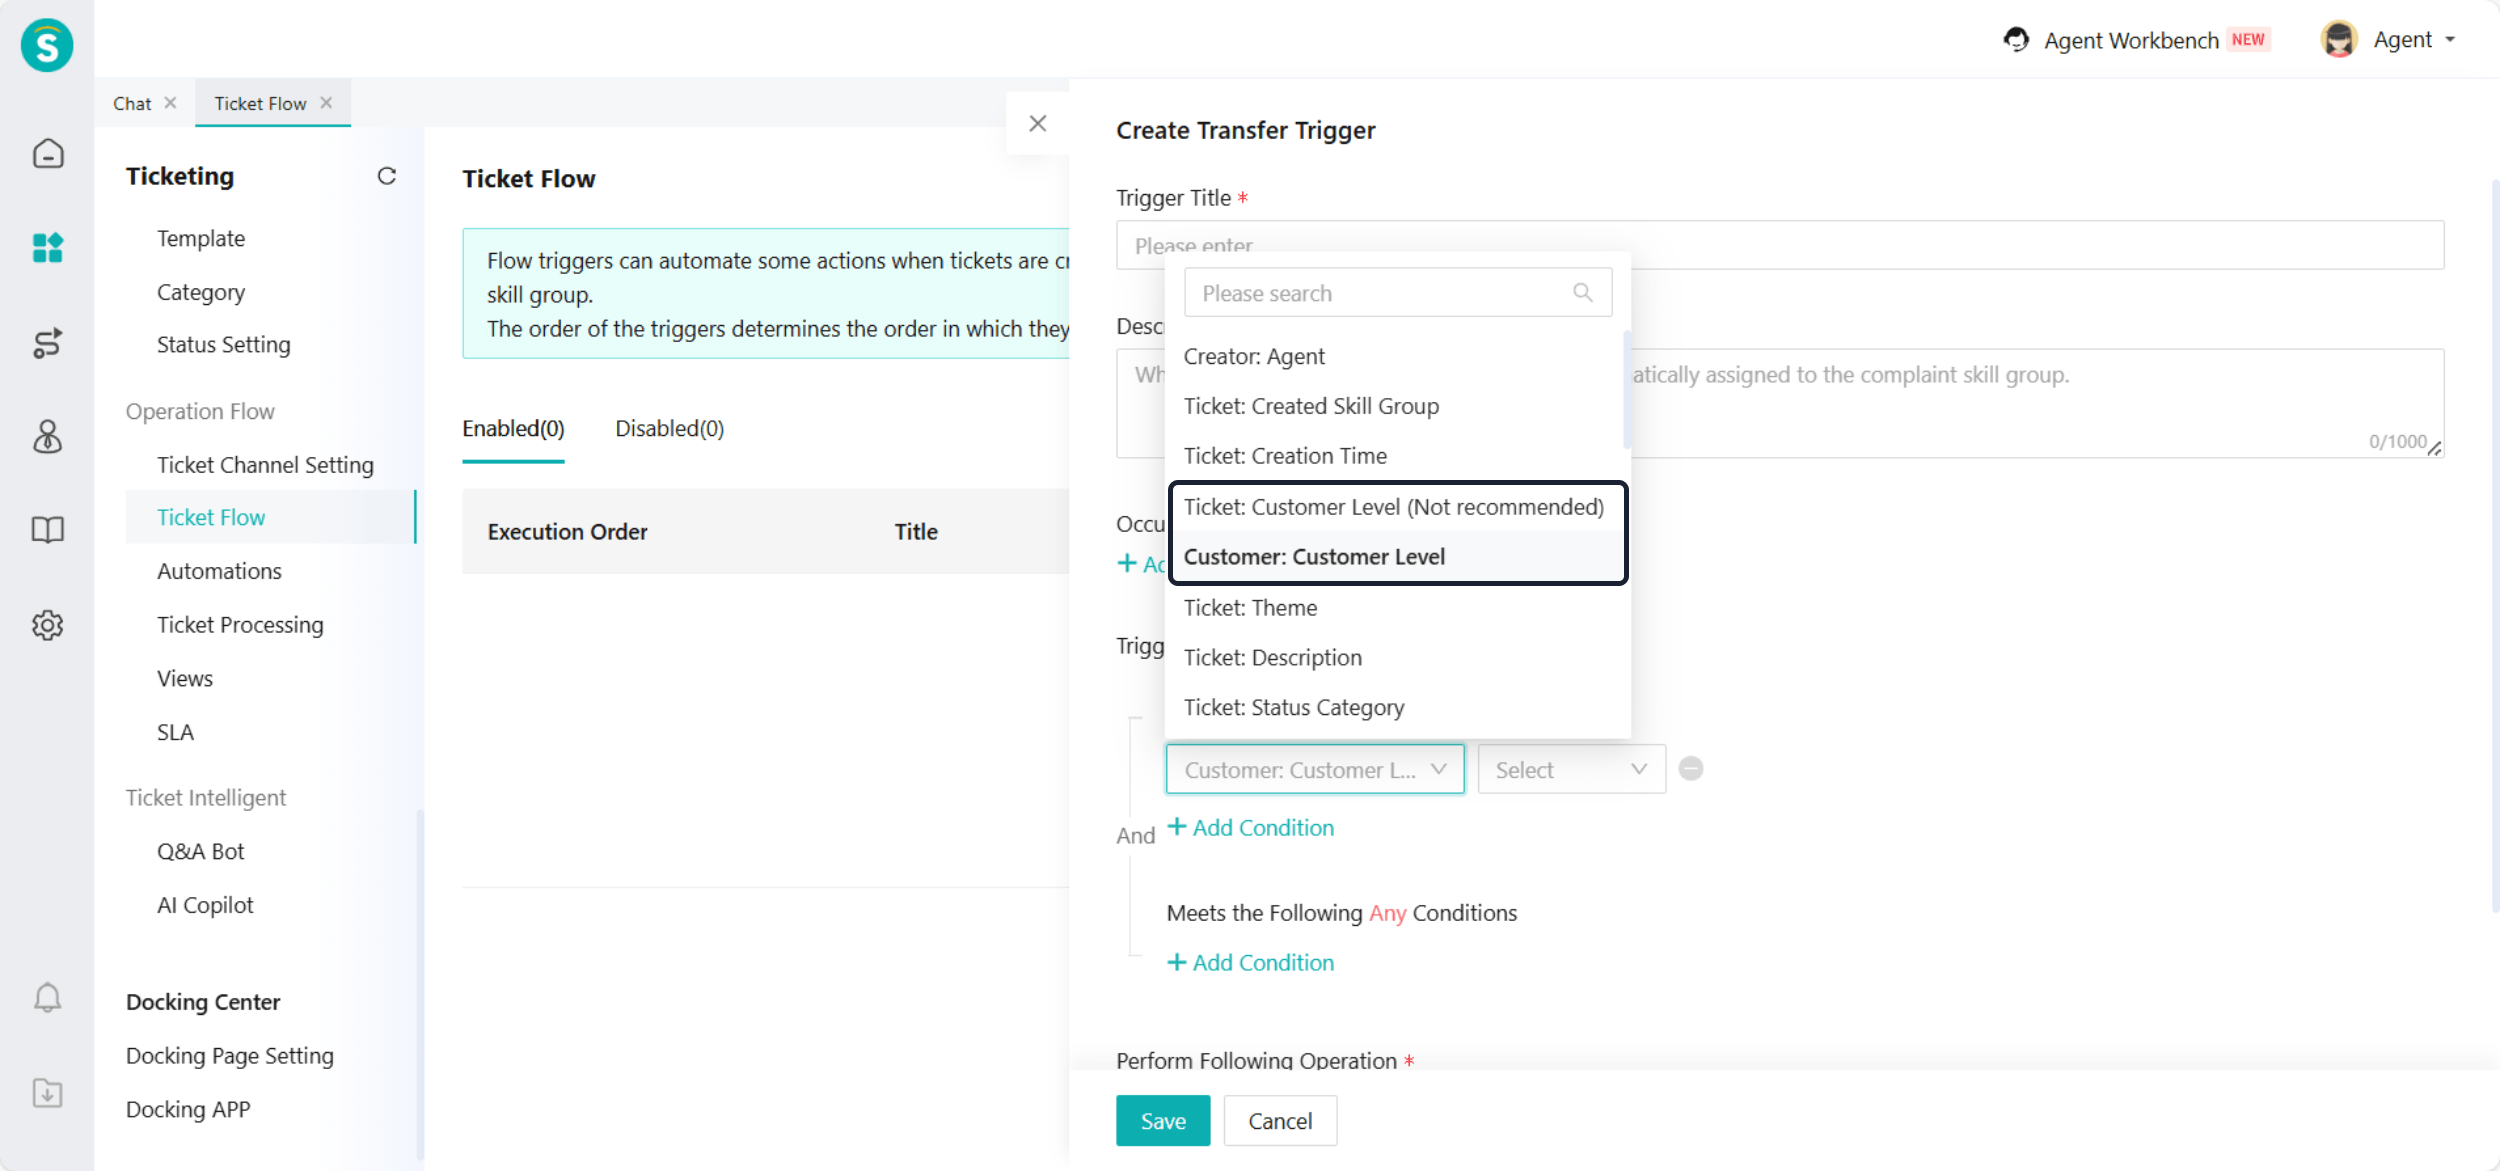Click the ticket flow routing sidebar icon
The height and width of the screenshot is (1171, 2500).
[x=47, y=342]
